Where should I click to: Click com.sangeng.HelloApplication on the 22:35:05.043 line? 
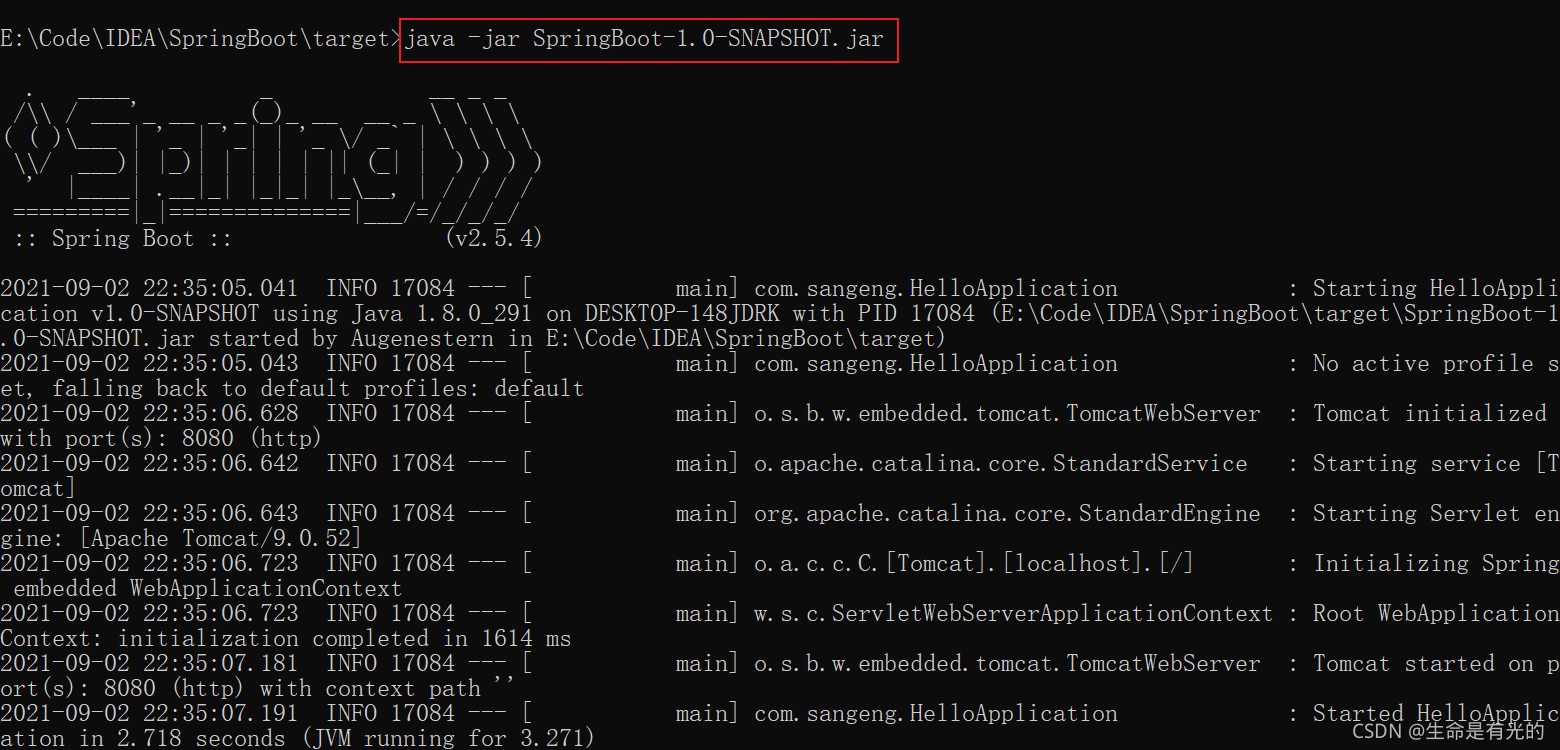click(x=936, y=364)
